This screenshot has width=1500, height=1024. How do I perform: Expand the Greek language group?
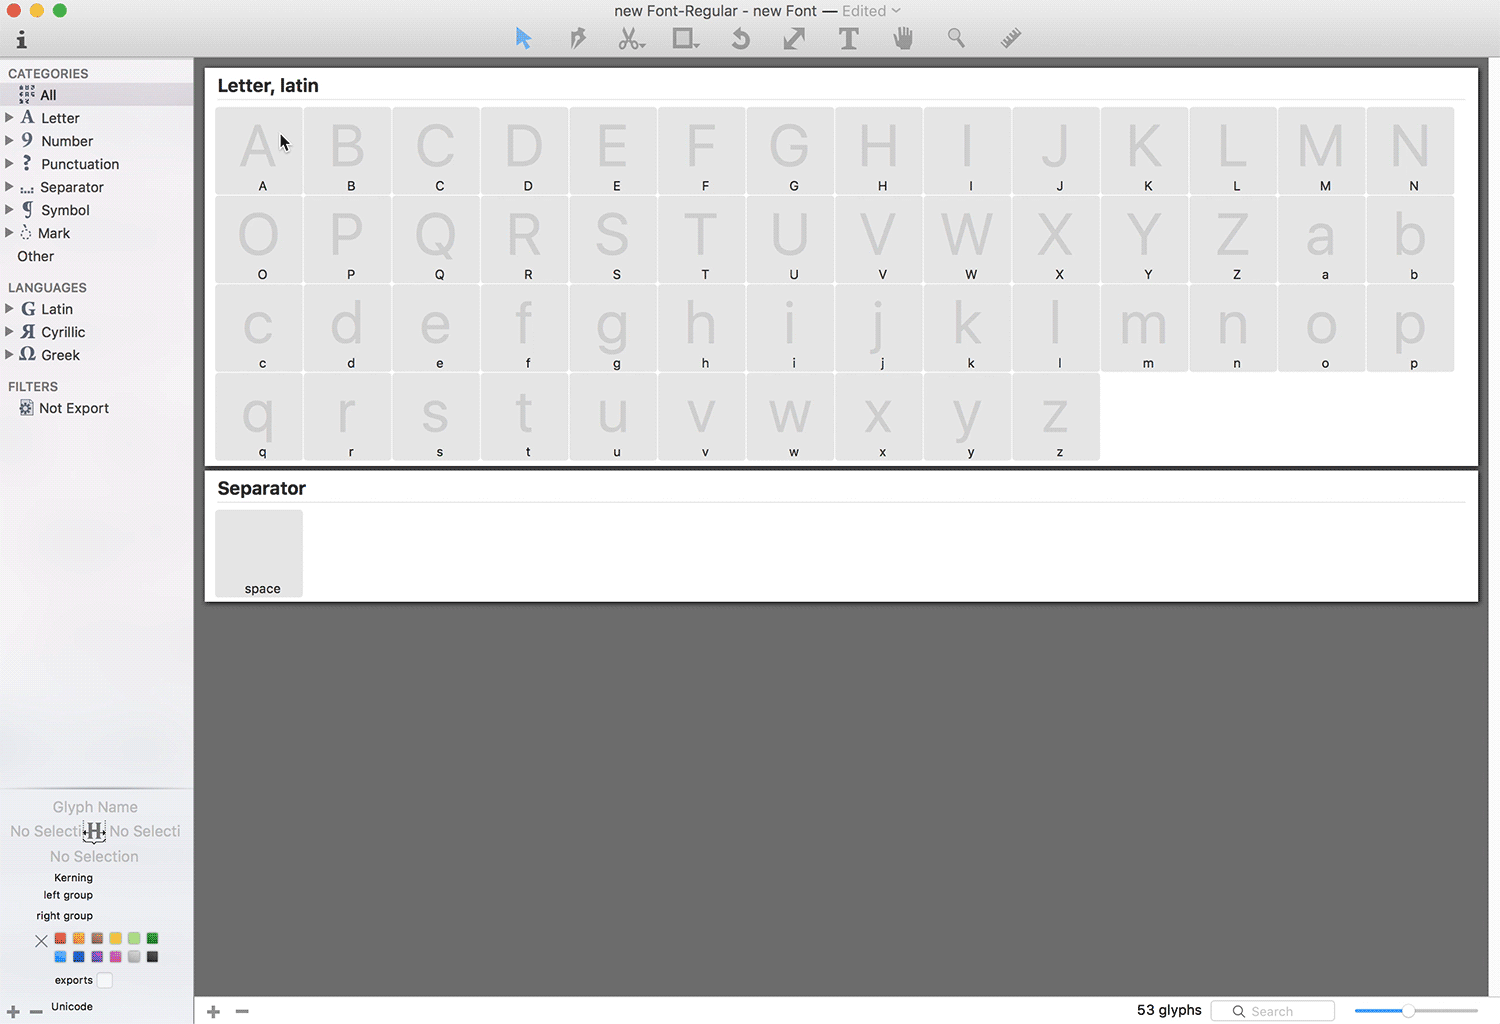(9, 354)
